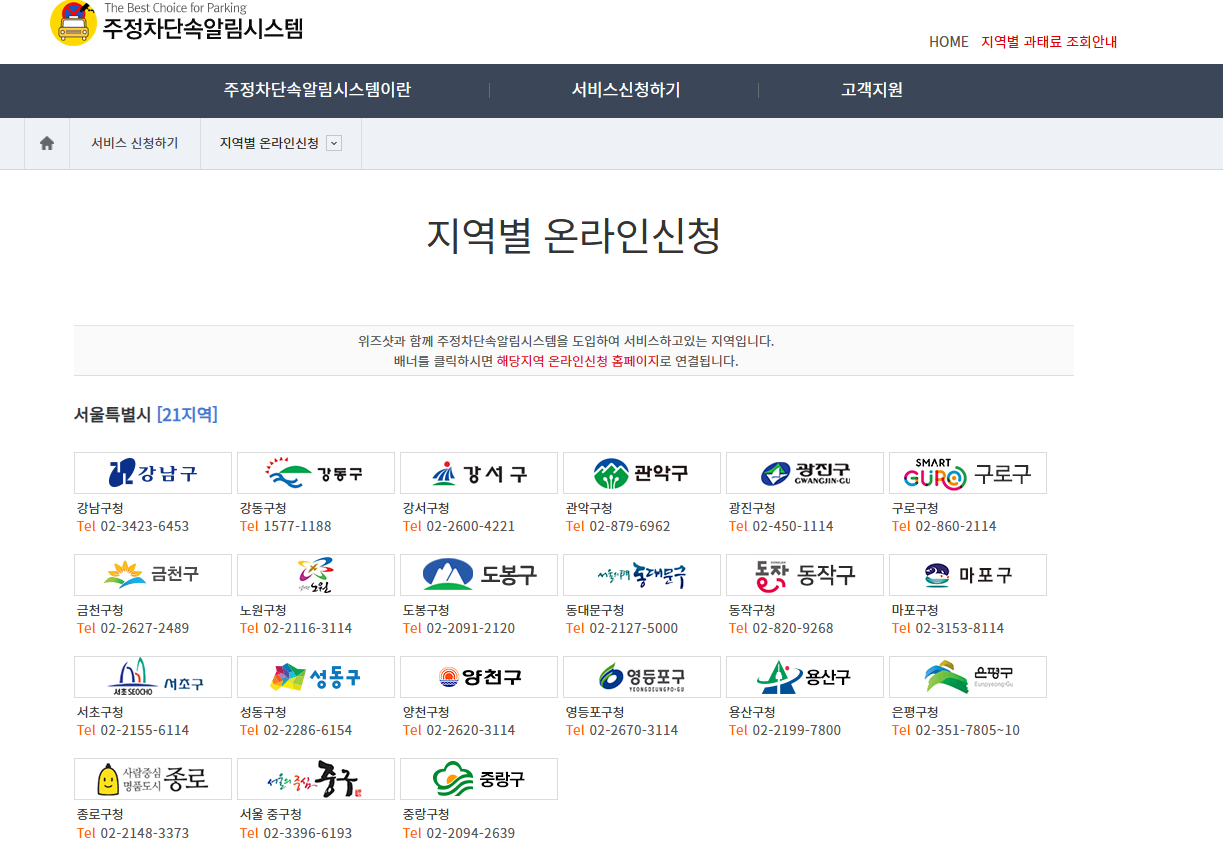This screenshot has height=866, width=1223.
Task: Click 강동구청 phone 1577-1188
Action: (x=297, y=526)
